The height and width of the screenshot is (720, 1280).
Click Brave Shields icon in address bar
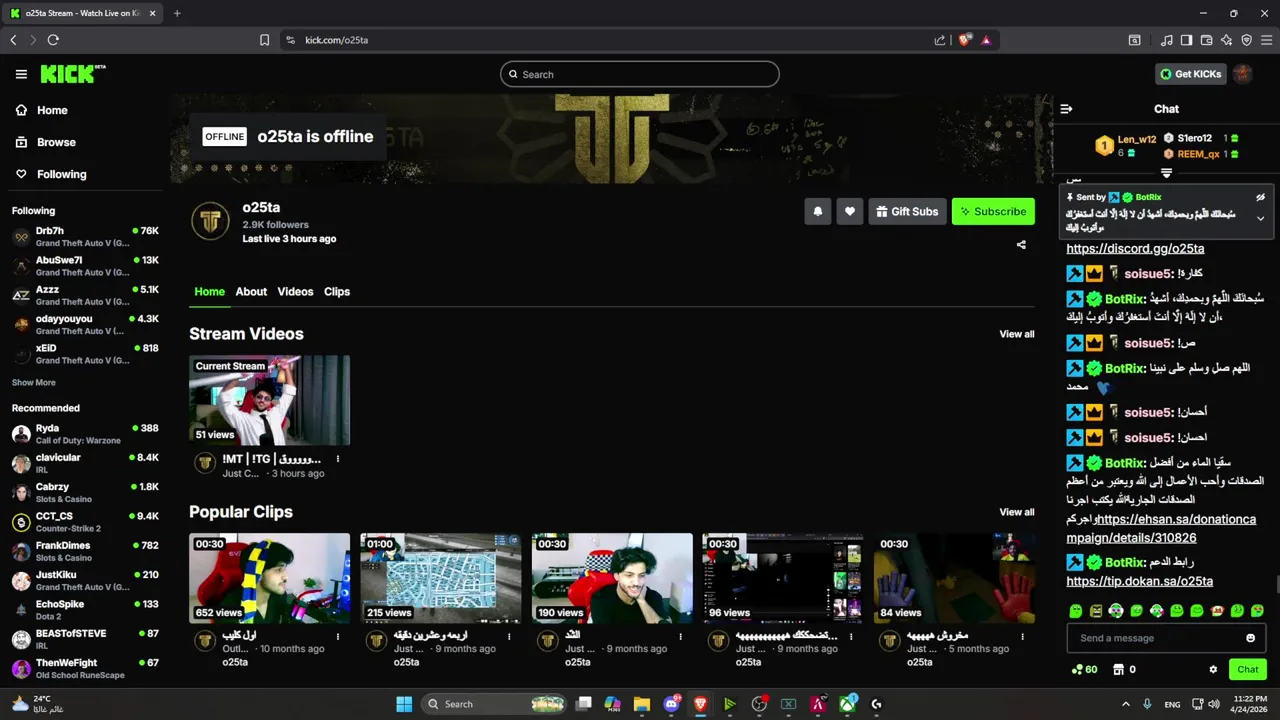964,40
